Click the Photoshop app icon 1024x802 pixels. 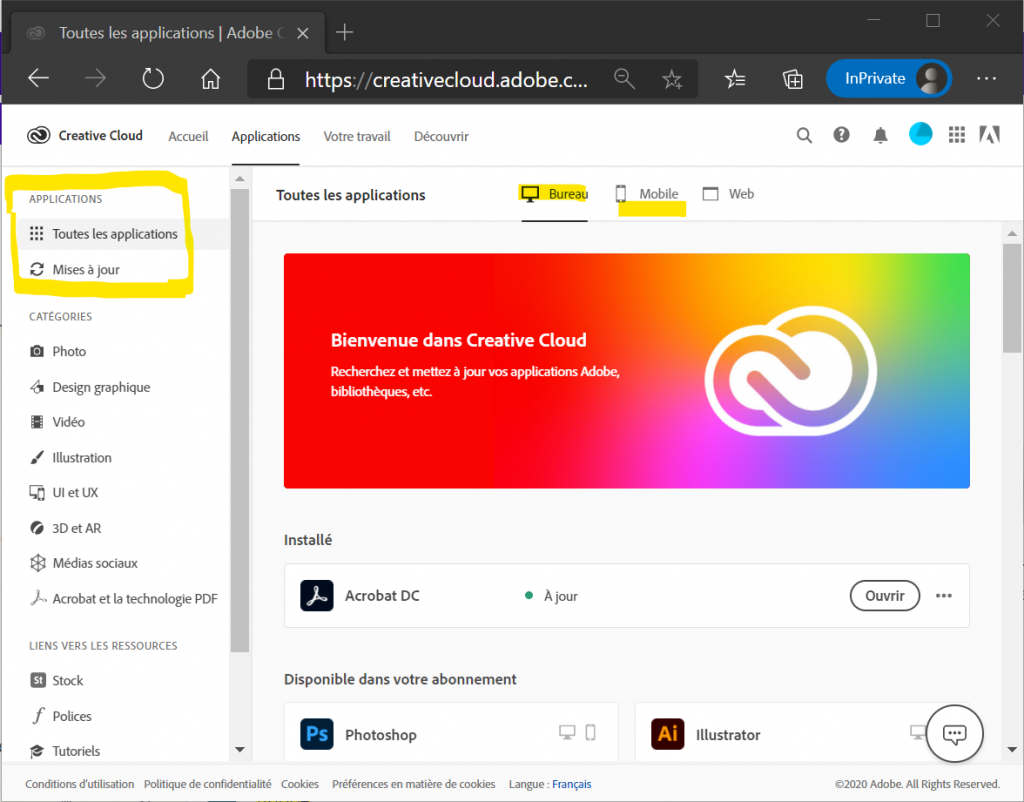[x=317, y=734]
